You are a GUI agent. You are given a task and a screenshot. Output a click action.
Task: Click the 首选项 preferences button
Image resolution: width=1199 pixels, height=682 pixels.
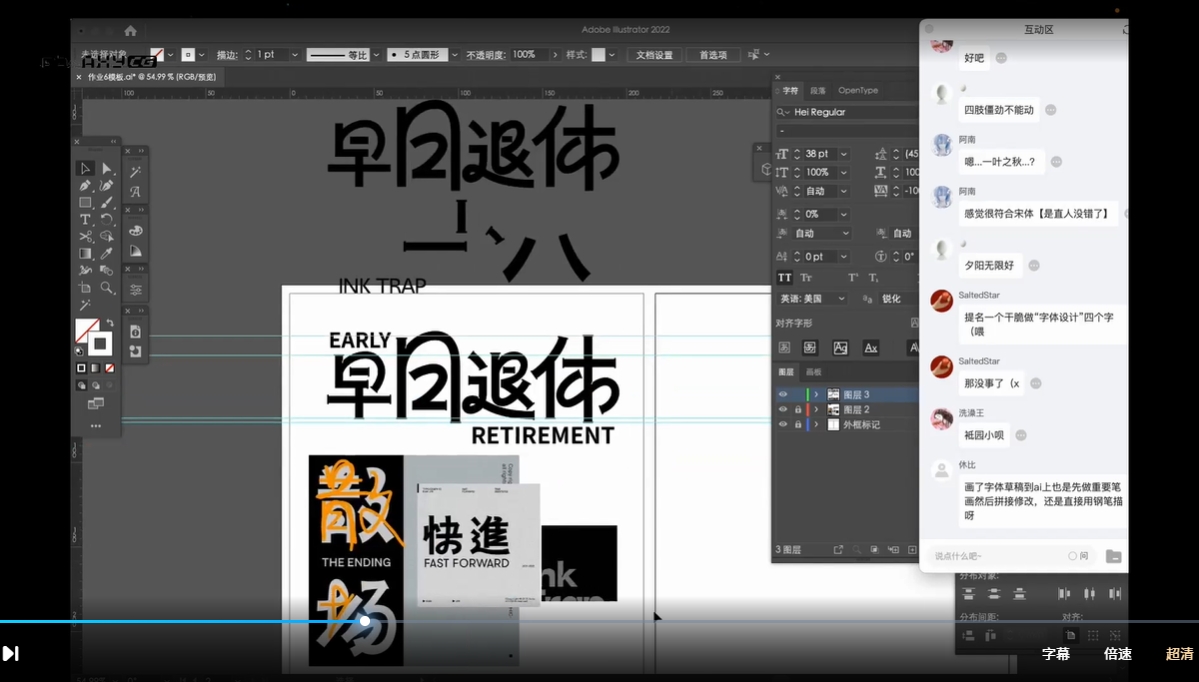(713, 55)
